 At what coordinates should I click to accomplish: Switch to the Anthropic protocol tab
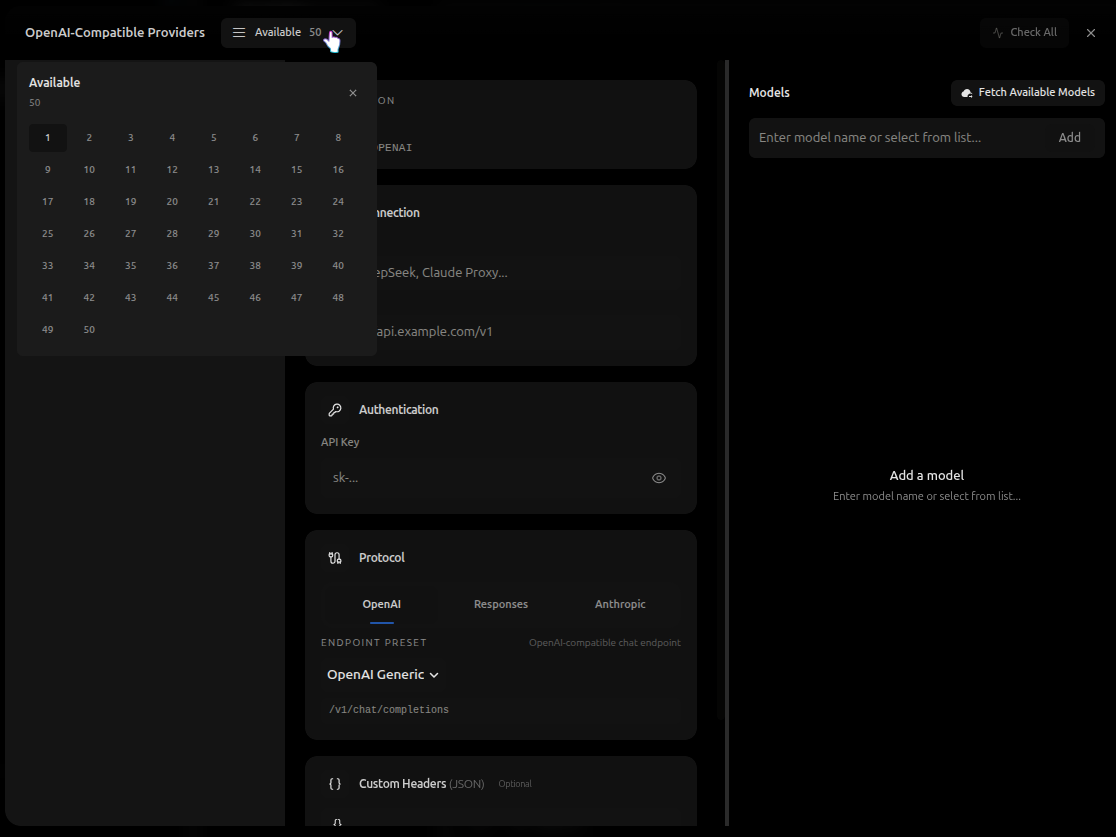(620, 604)
